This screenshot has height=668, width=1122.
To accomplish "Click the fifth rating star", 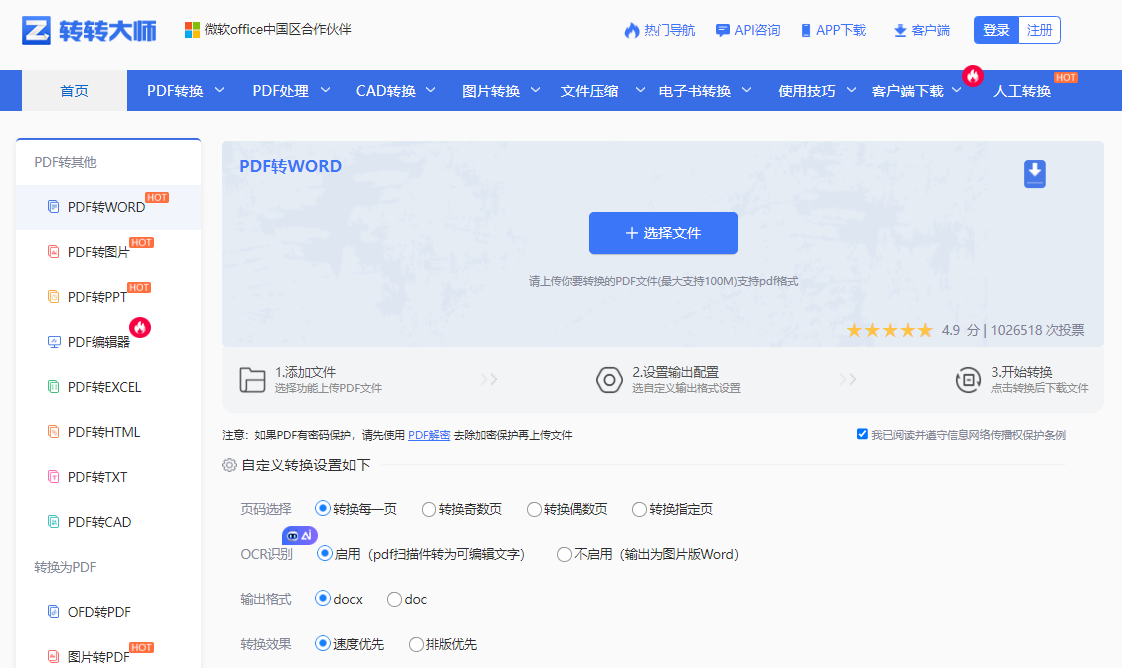I will point(926,329).
